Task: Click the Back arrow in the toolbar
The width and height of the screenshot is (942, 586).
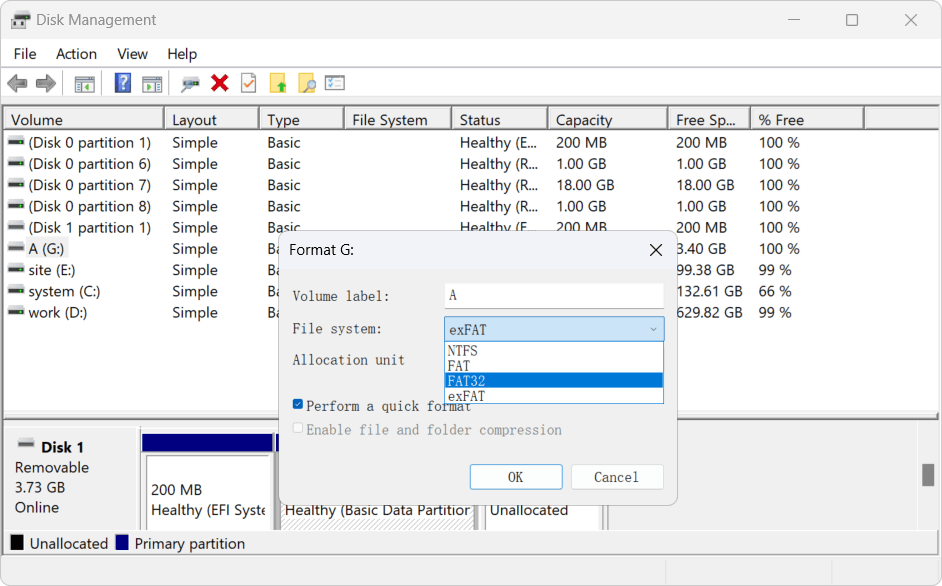Action: (17, 83)
